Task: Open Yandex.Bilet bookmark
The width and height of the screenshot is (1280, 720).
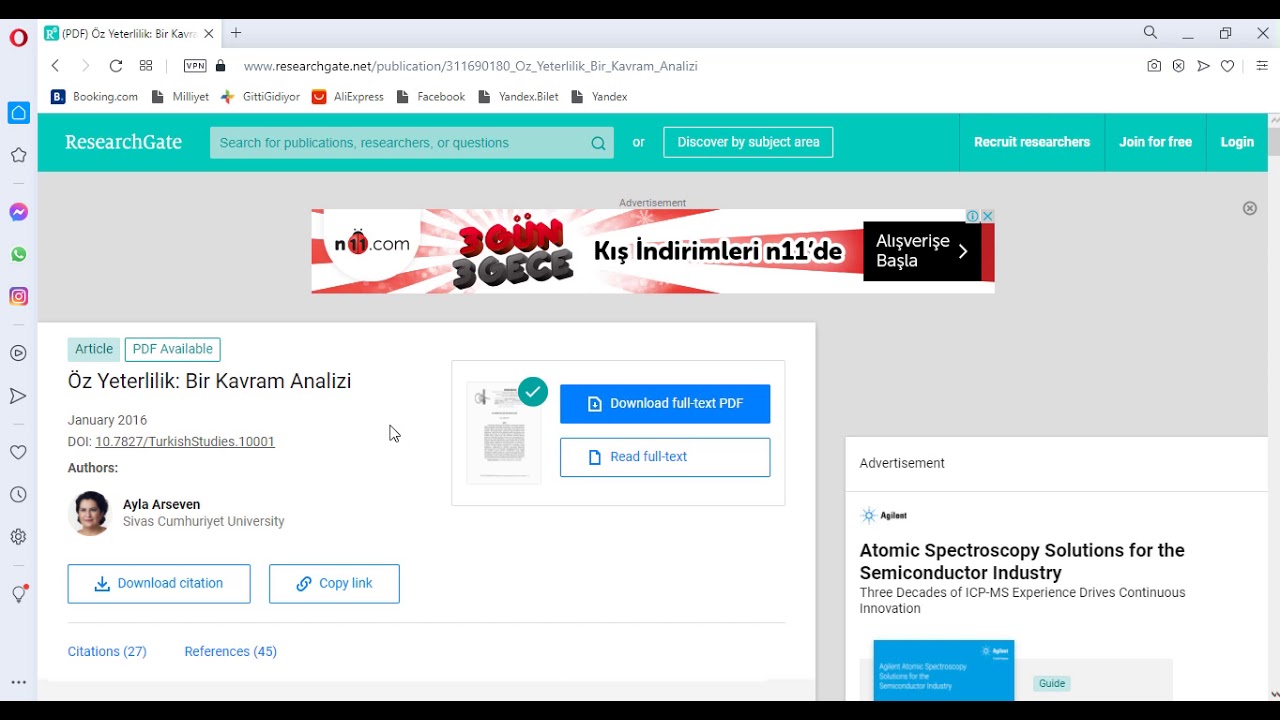Action: click(518, 97)
